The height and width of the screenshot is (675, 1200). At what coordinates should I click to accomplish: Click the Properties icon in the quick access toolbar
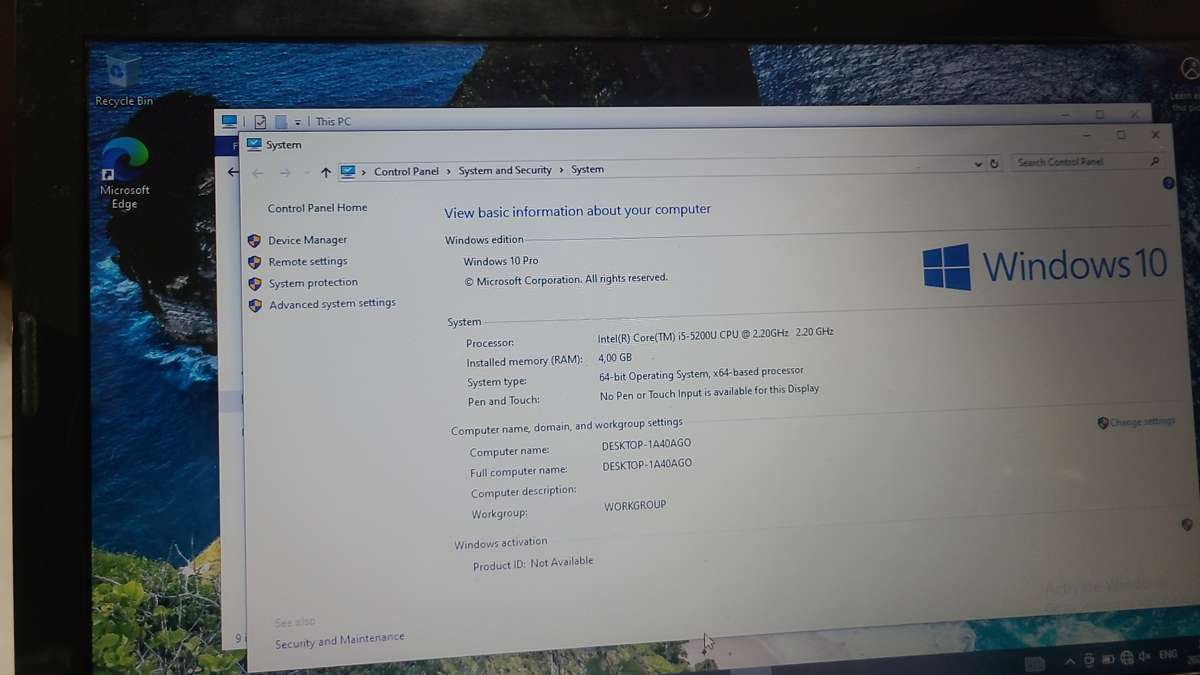[x=260, y=120]
